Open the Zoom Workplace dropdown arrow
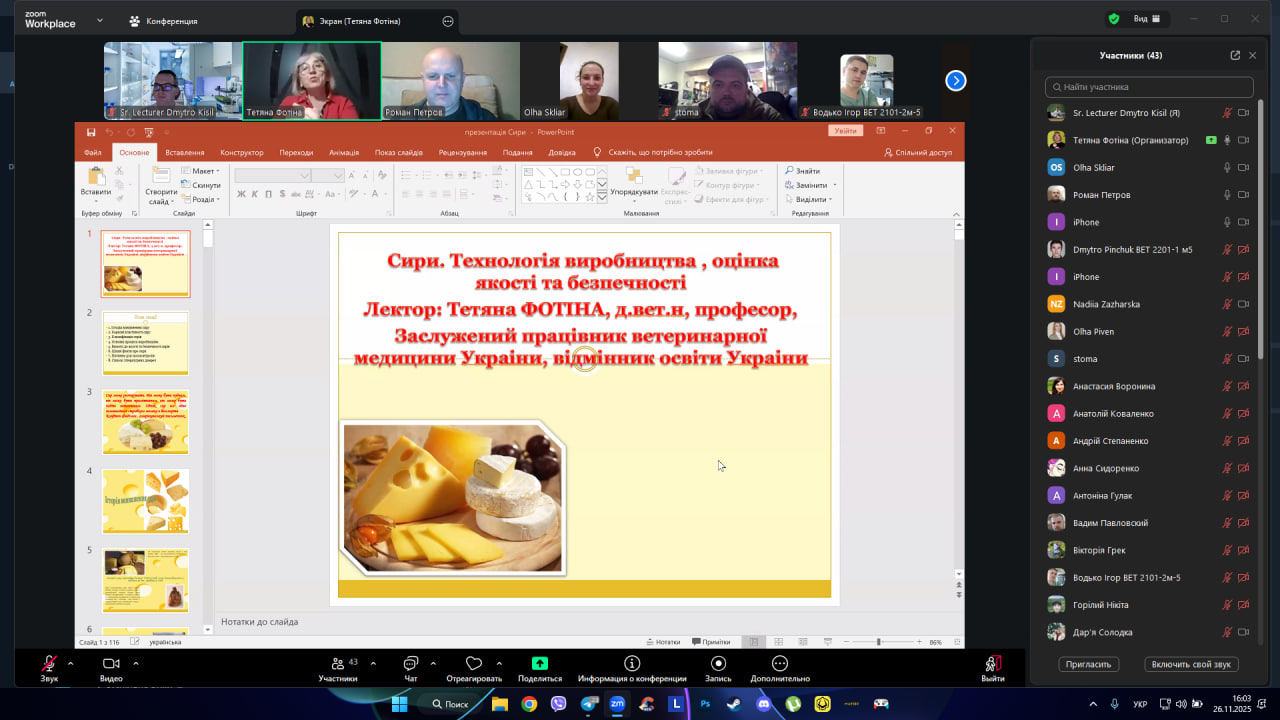 click(x=99, y=20)
